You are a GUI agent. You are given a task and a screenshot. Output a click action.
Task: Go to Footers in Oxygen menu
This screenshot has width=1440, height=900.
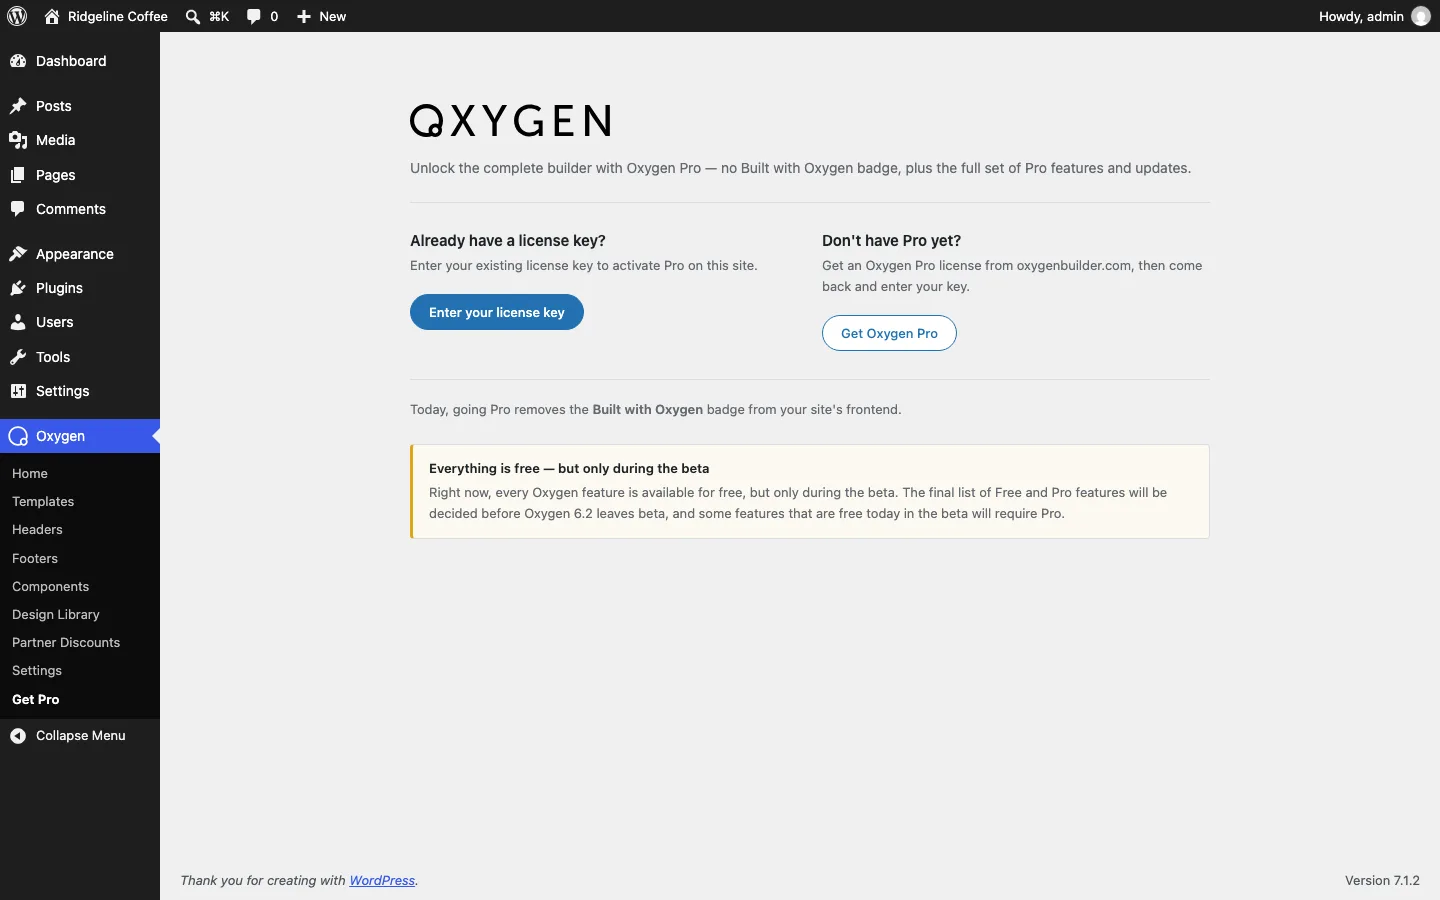click(35, 559)
